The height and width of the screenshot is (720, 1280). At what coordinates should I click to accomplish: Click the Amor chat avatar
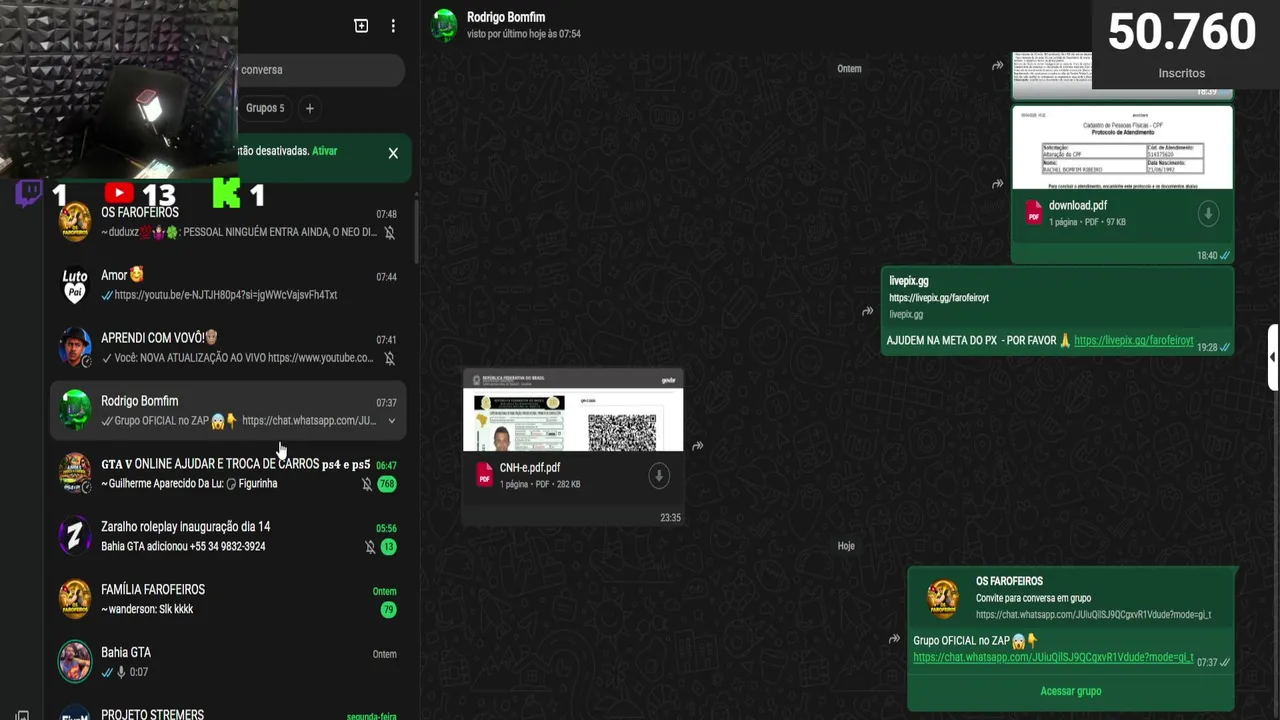click(x=75, y=285)
